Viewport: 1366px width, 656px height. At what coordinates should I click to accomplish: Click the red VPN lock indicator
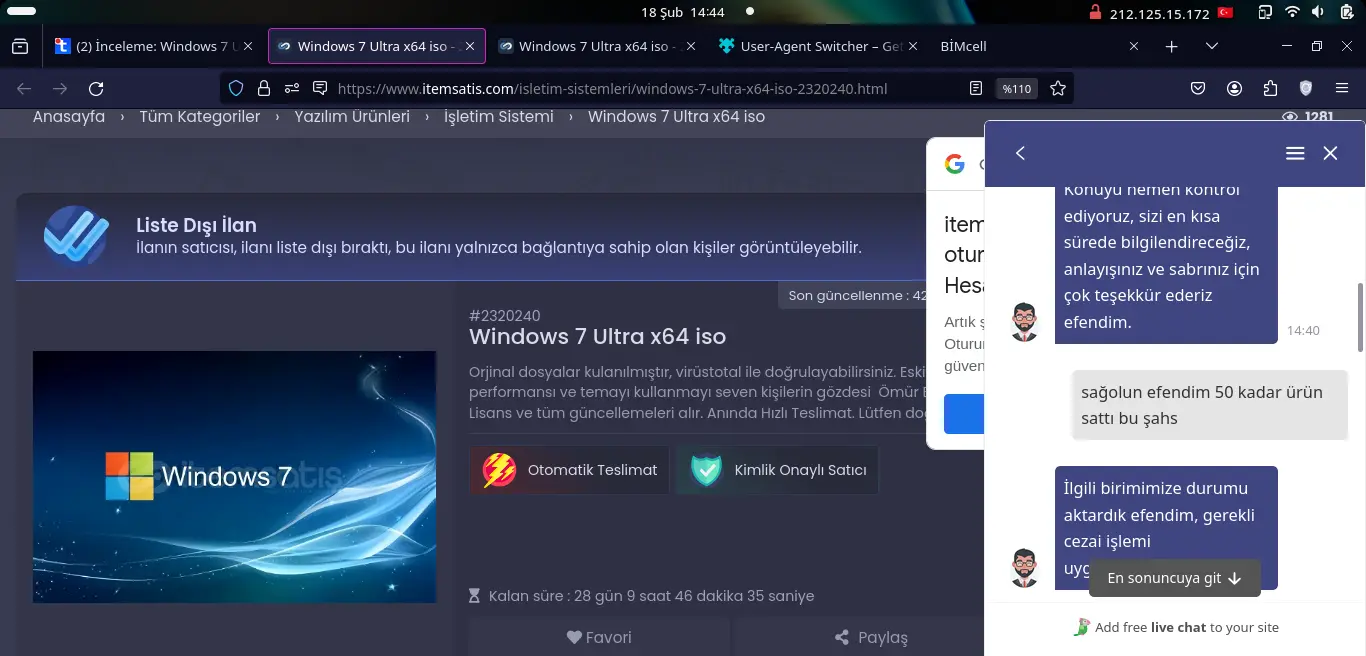(1095, 12)
